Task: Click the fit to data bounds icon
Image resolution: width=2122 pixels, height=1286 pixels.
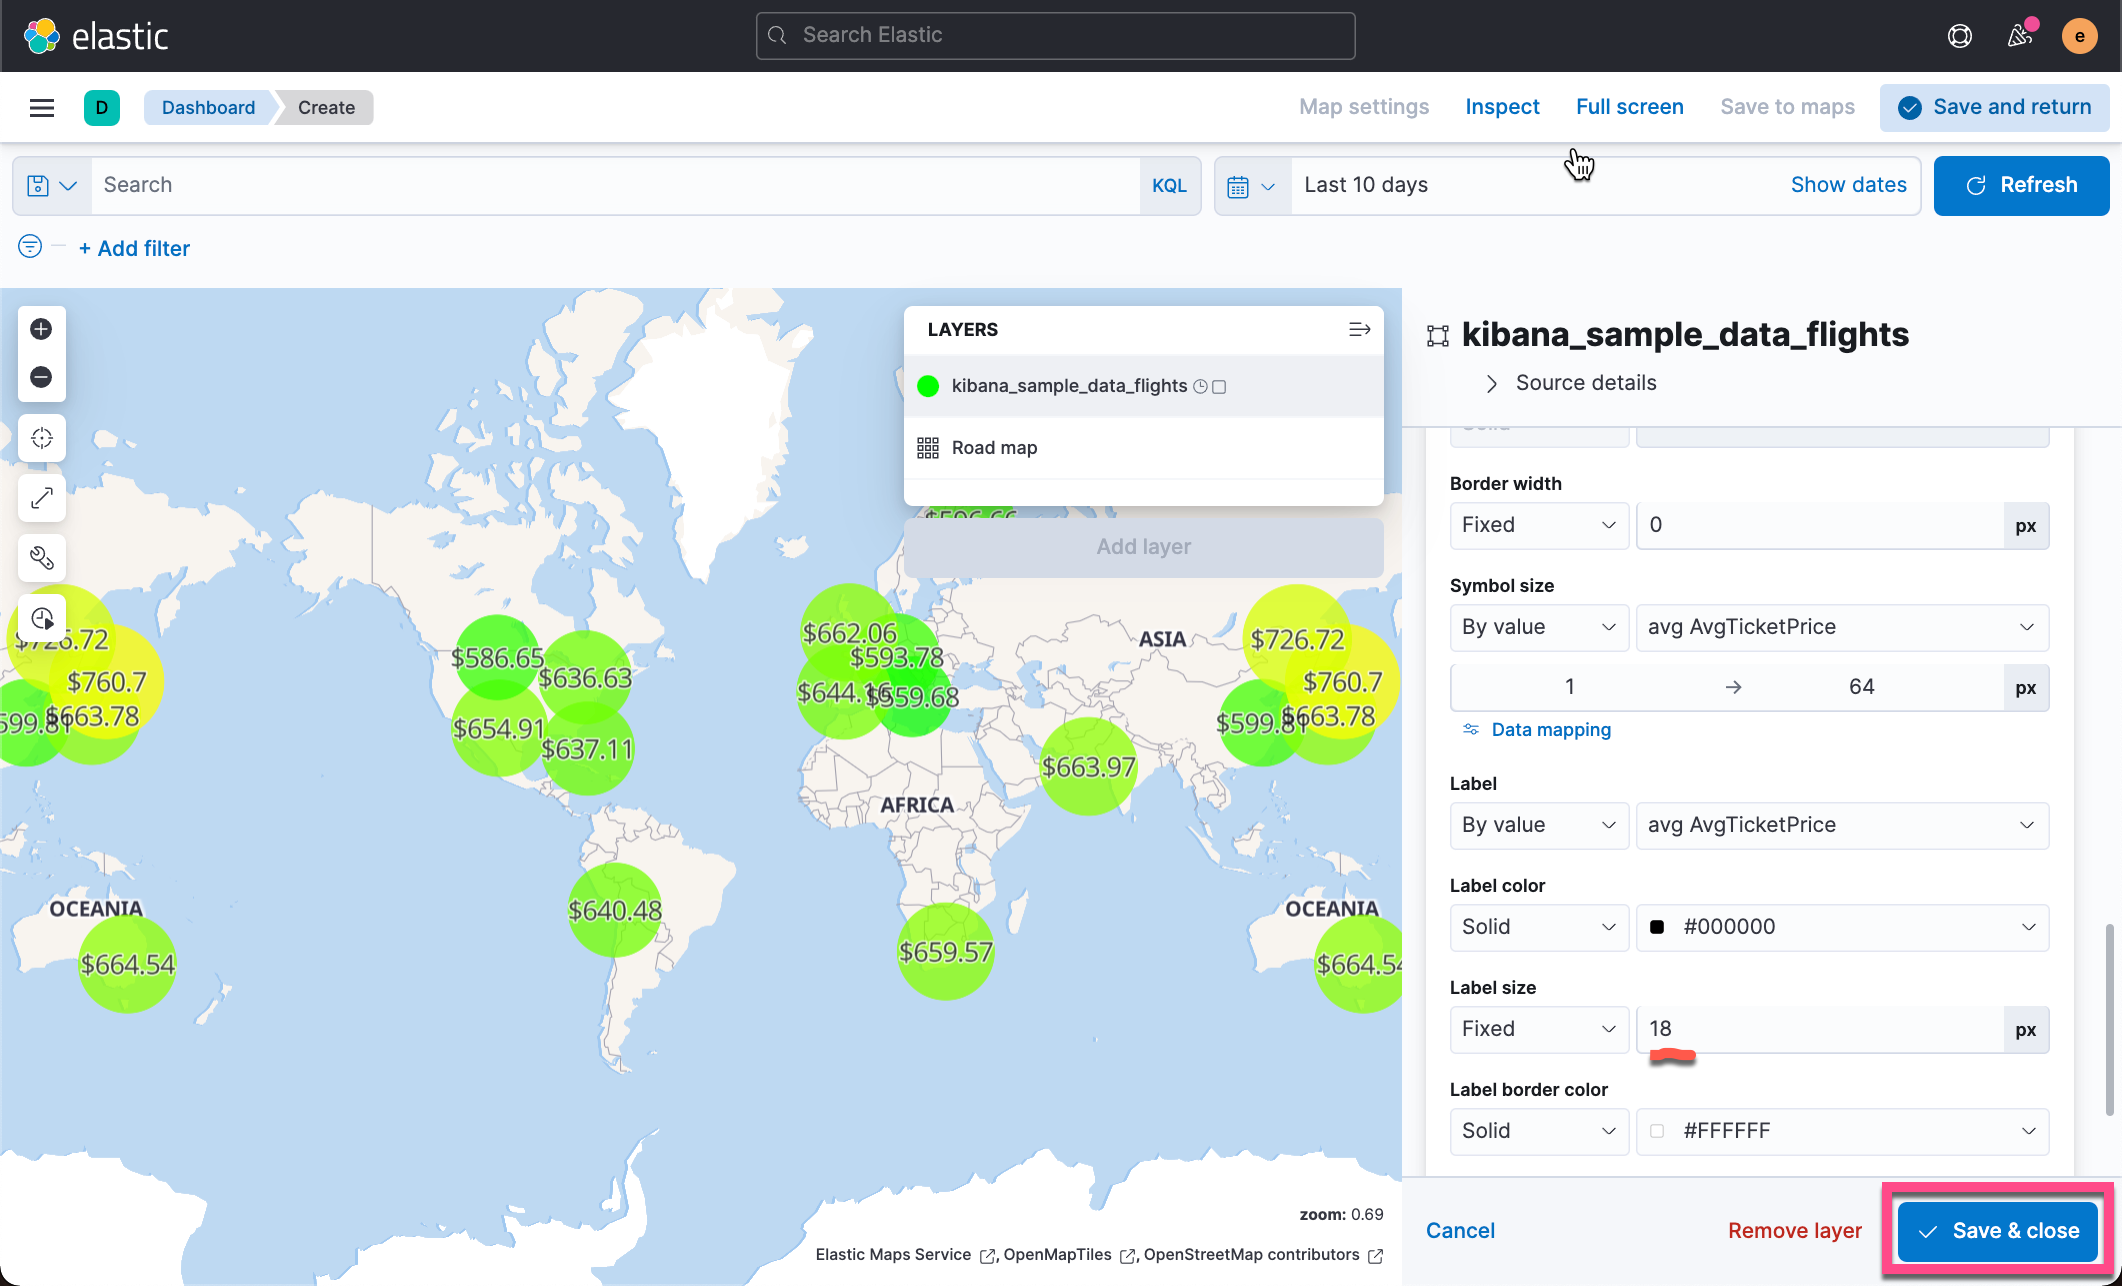Action: coord(41,438)
